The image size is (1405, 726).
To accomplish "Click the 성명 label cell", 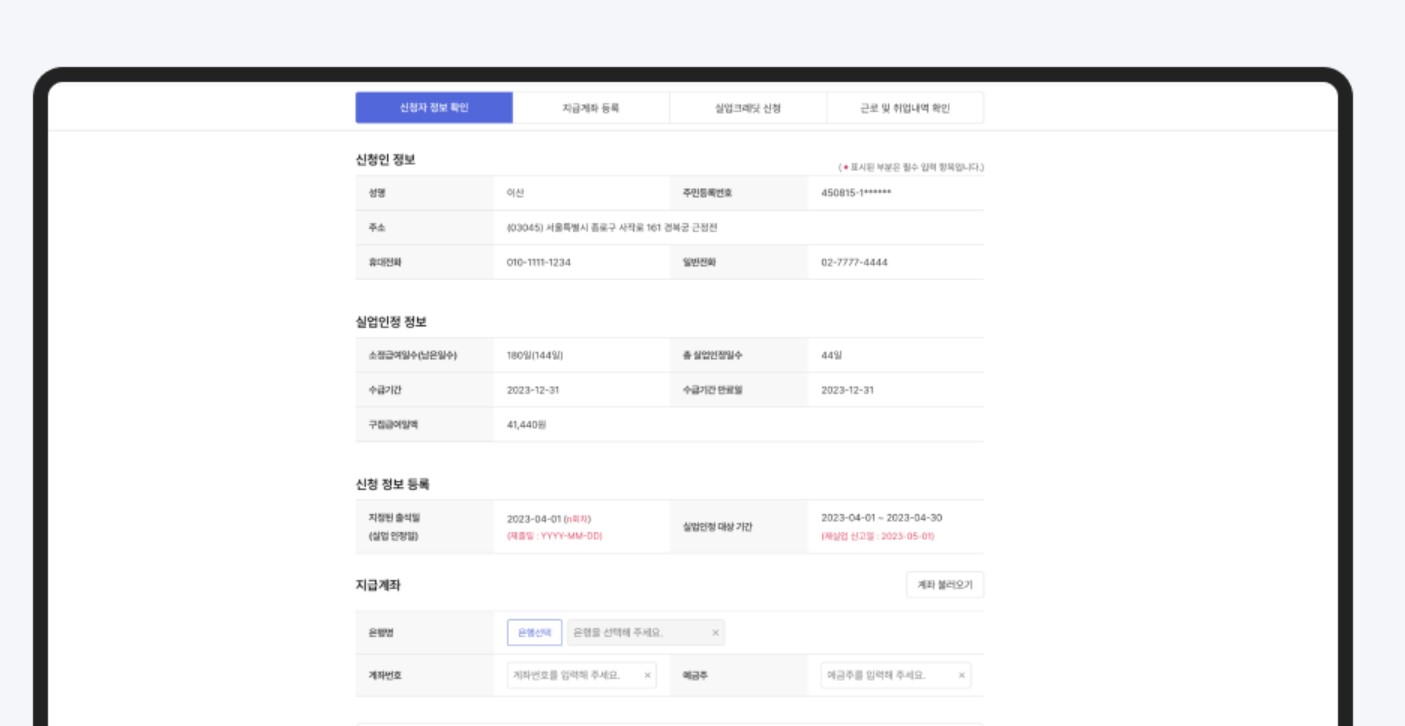I will pos(424,192).
